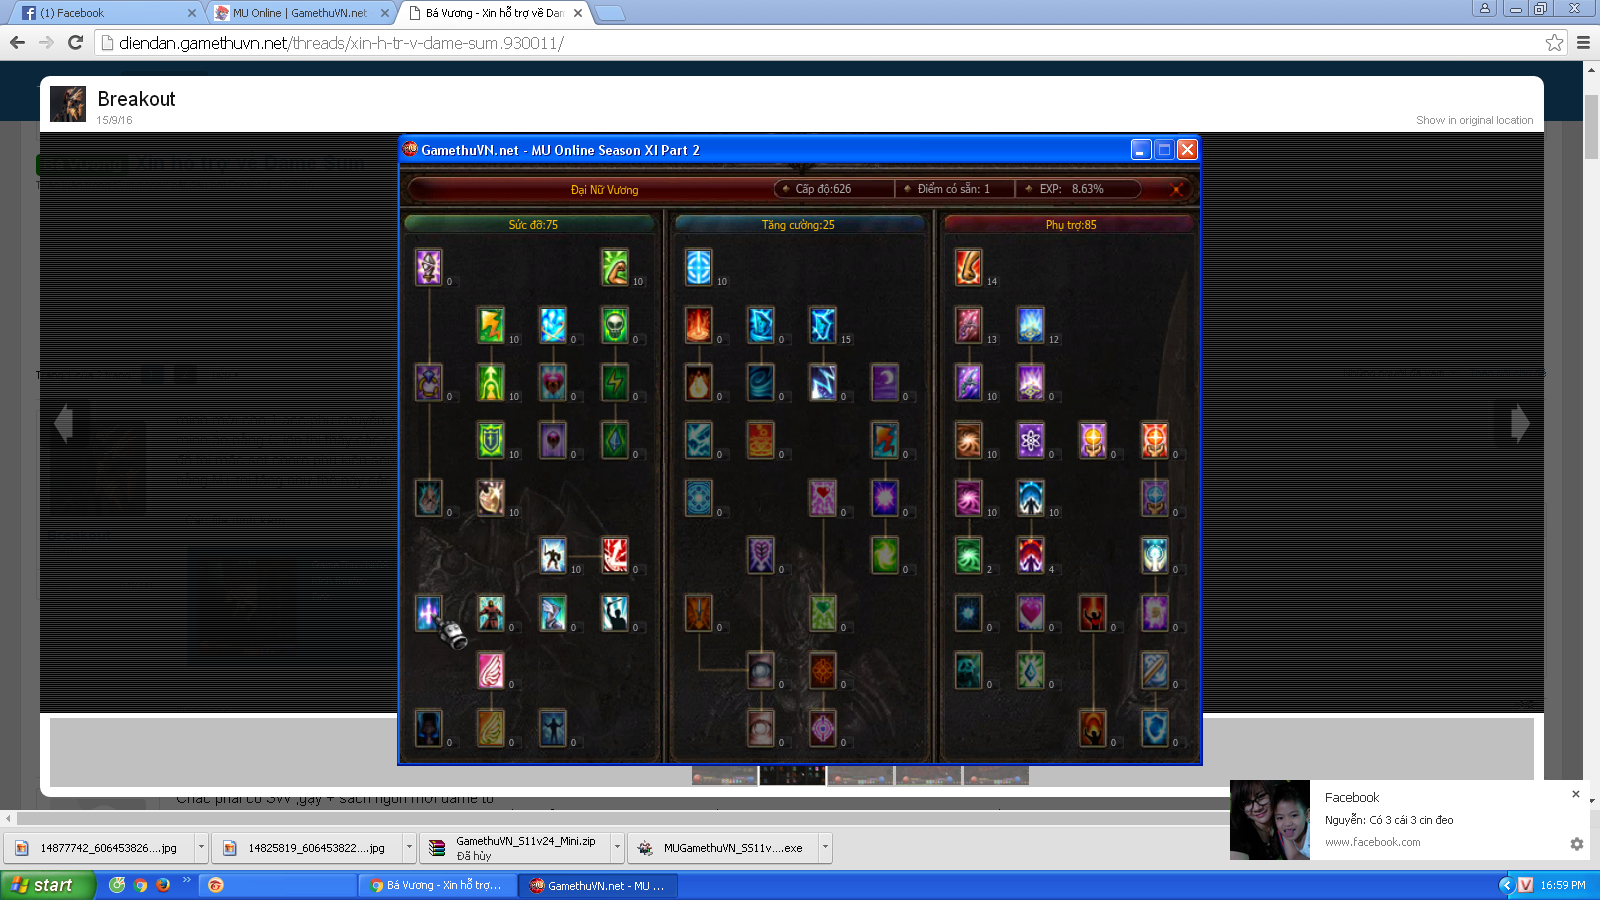Image resolution: width=1600 pixels, height=900 pixels.
Task: Click the horizontal scrollbar left arrow
Action: pyautogui.click(x=9, y=818)
